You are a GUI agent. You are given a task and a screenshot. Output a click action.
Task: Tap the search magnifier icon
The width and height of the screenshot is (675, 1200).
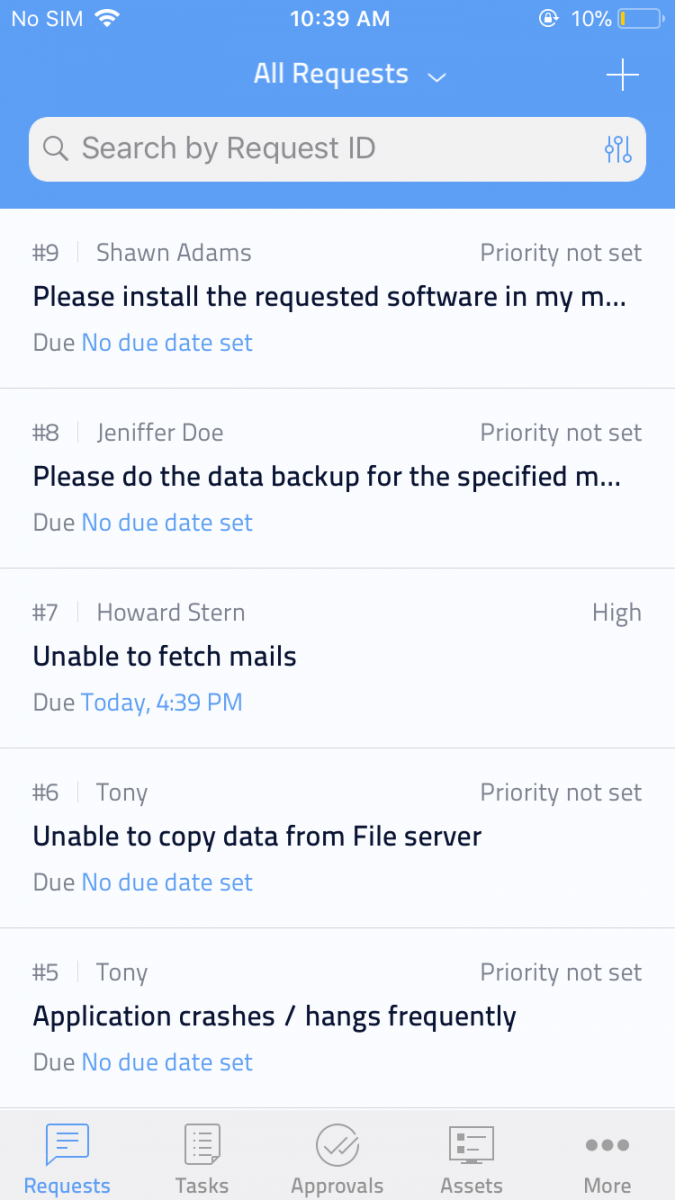pyautogui.click(x=56, y=149)
